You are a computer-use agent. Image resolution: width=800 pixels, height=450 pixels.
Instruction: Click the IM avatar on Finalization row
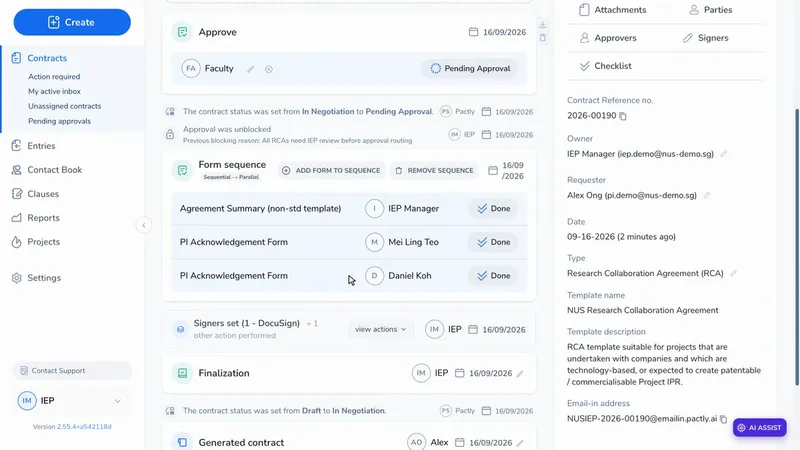coord(421,373)
